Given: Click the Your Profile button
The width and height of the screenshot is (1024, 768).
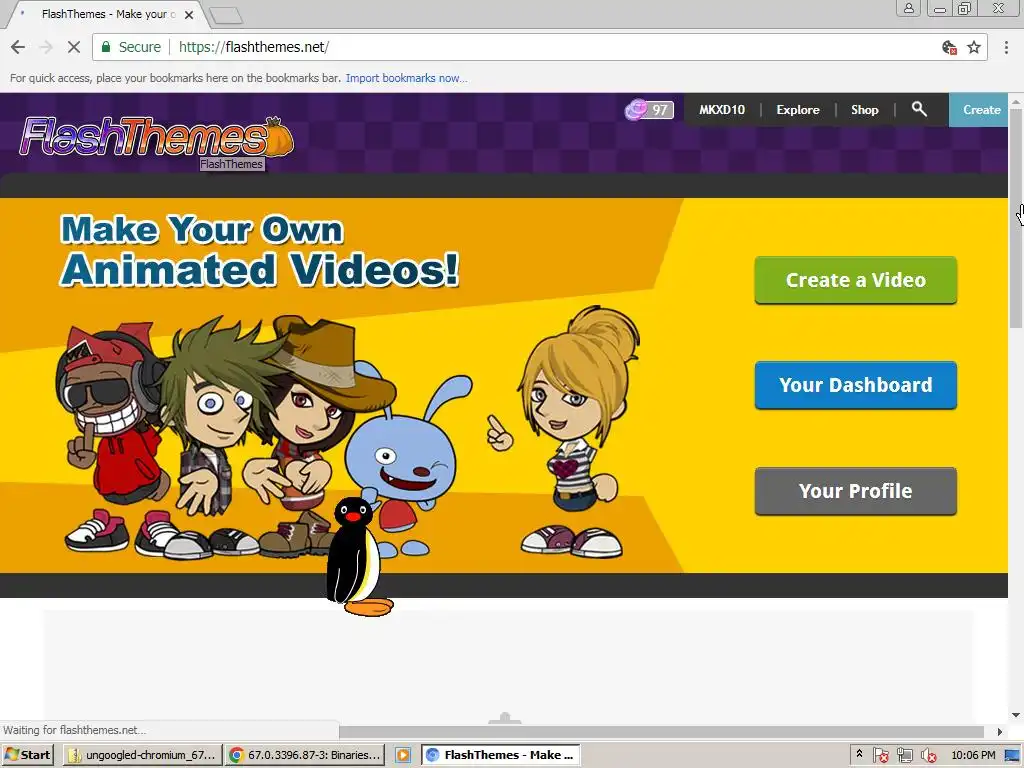Looking at the screenshot, I should (x=856, y=491).
